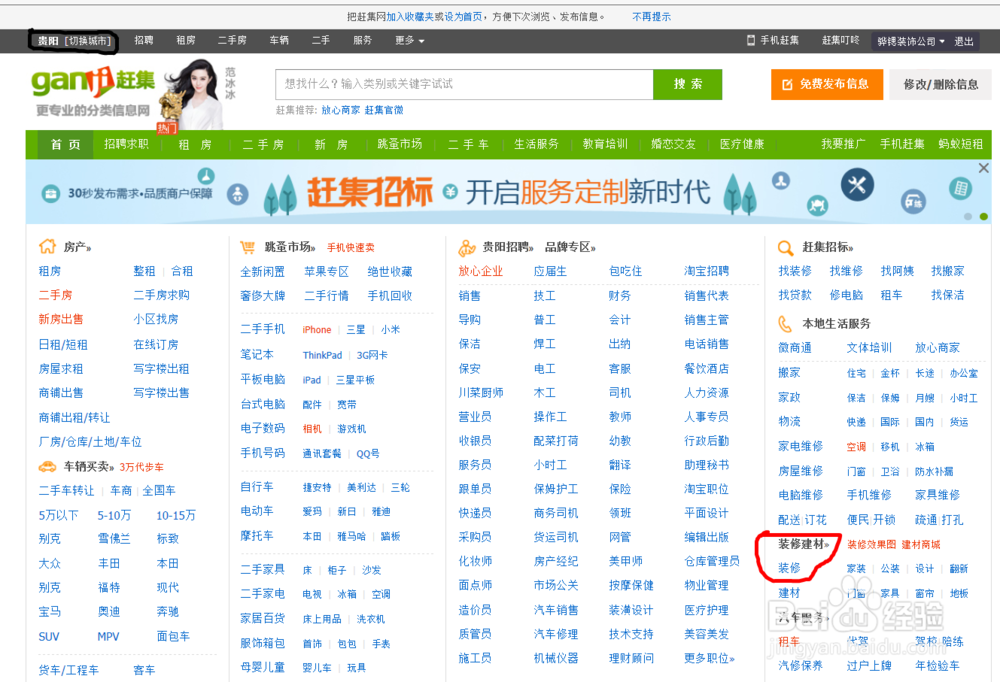Open the 骅锶装饰公司 account dropdown

907,41
